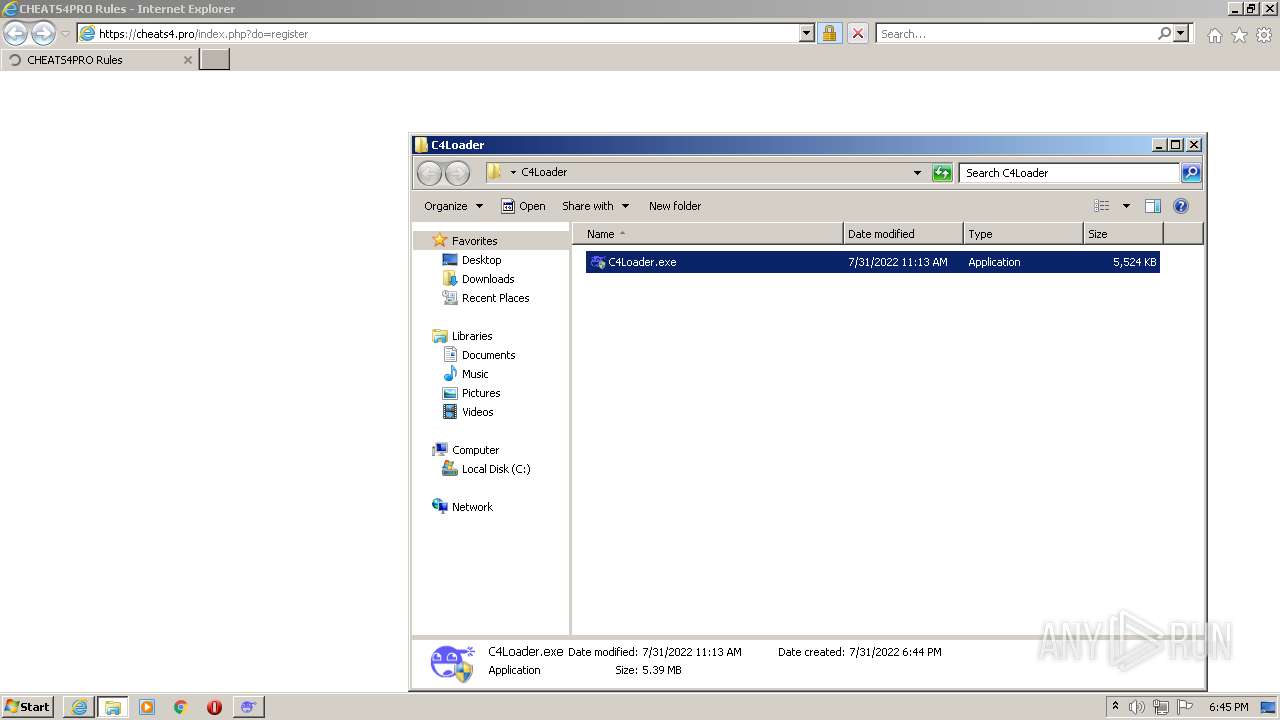Click the IE security lock icon
Image resolution: width=1280 pixels, height=720 pixels.
[829, 33]
